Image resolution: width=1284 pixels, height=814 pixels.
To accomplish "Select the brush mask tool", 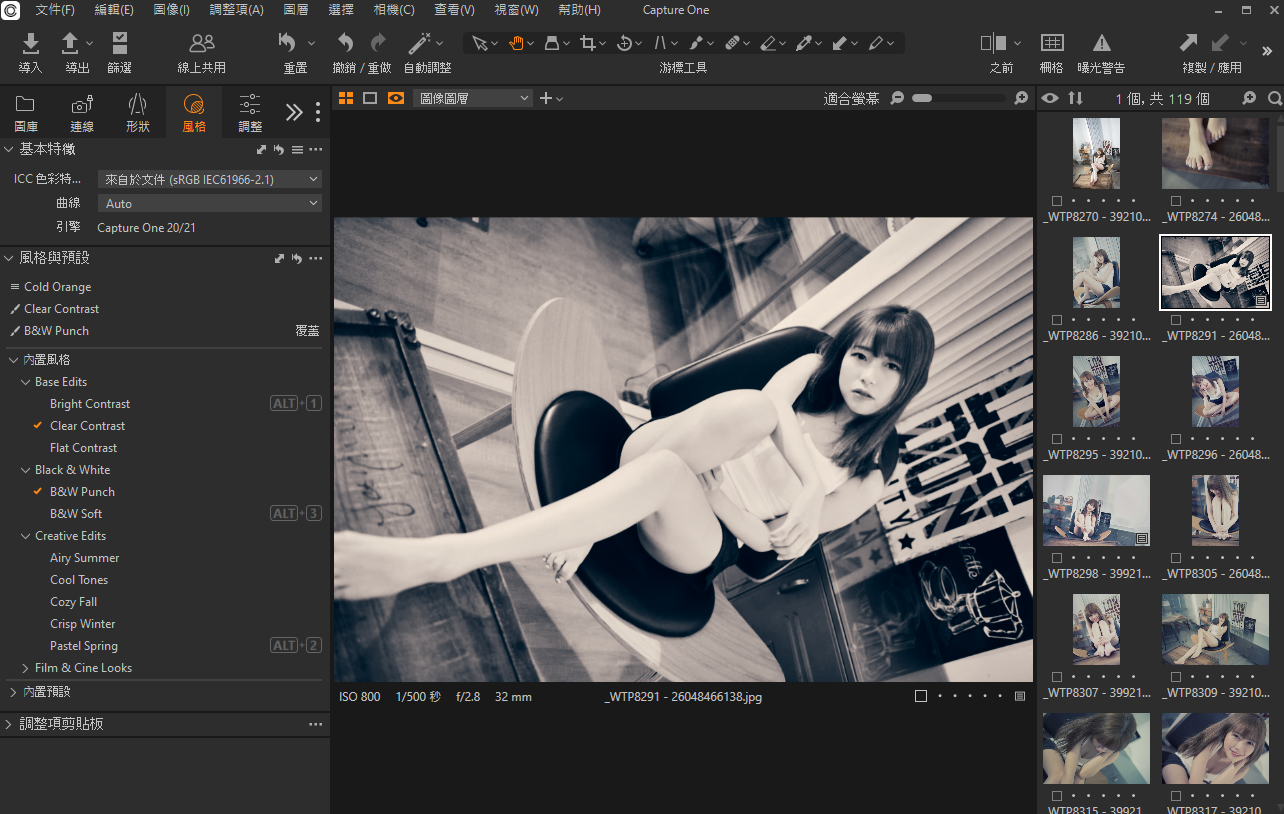I will (x=696, y=43).
